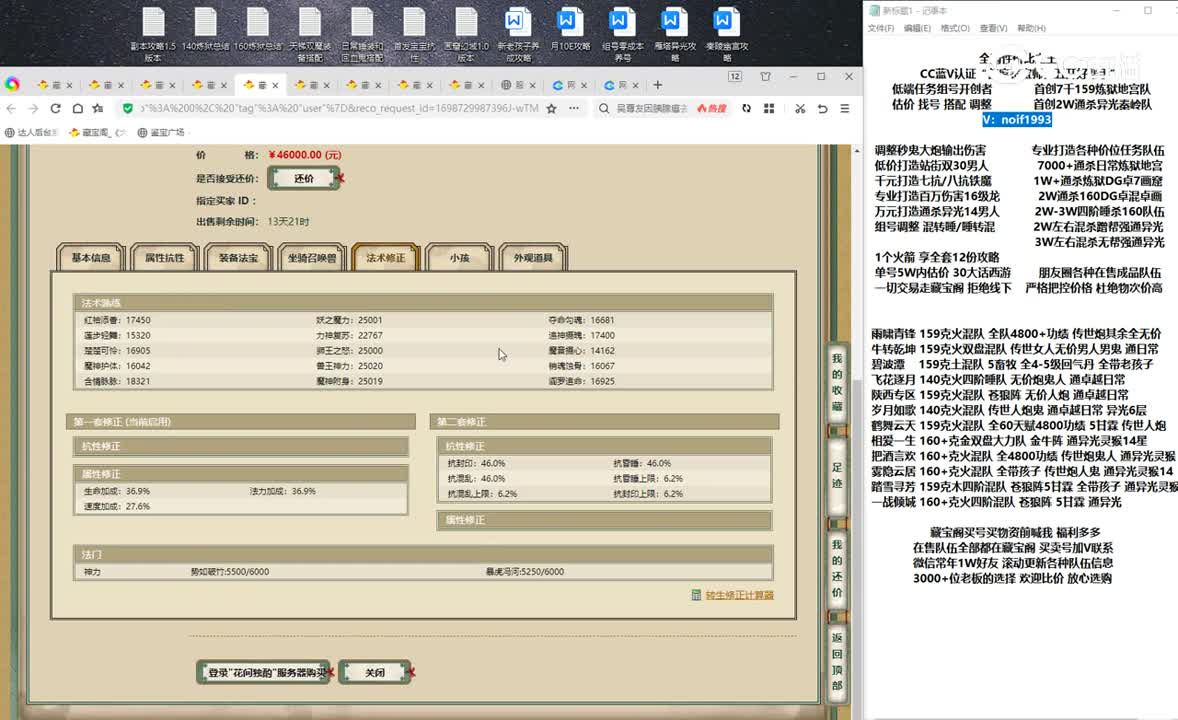1178x720 pixels.
Task: Open the 组号零成本养号 document icon
Action: click(622, 35)
